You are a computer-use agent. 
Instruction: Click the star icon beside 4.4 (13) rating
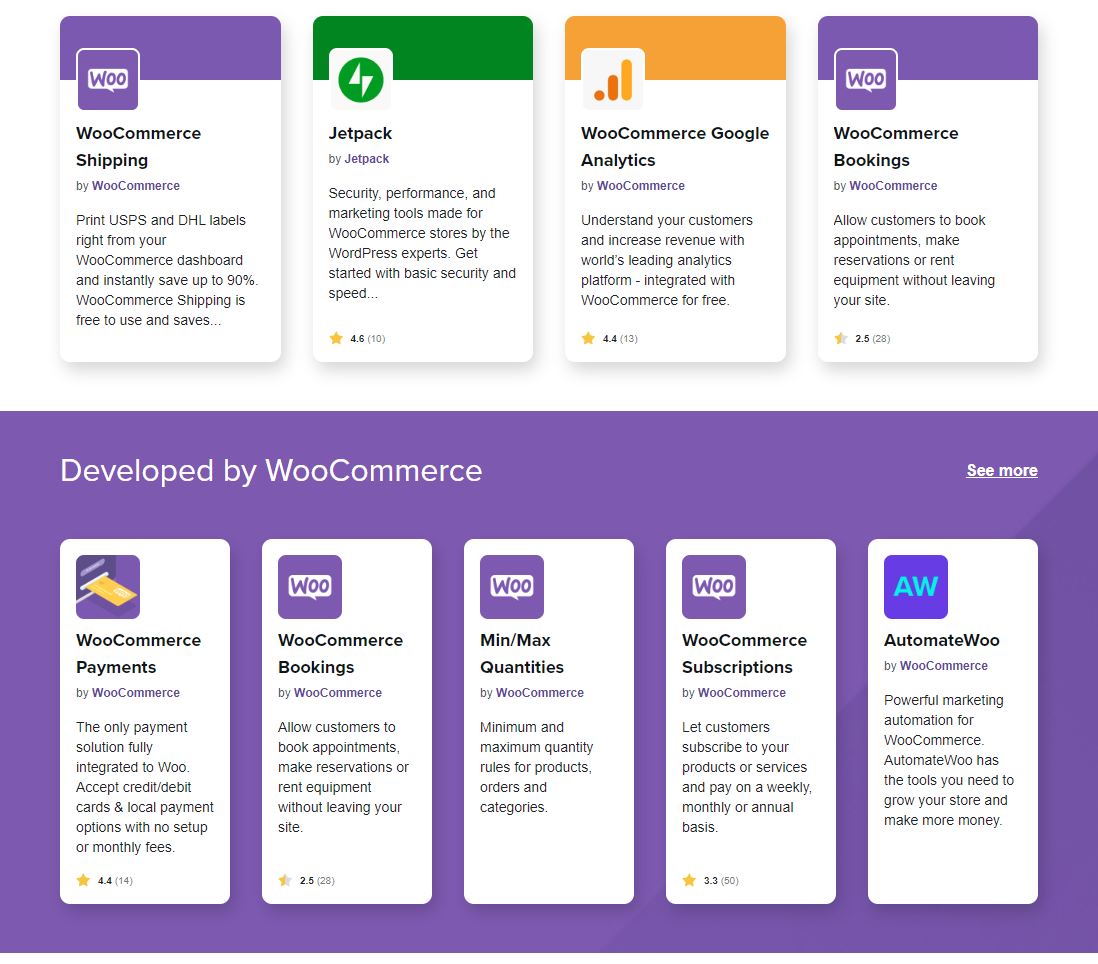pyautogui.click(x=588, y=339)
